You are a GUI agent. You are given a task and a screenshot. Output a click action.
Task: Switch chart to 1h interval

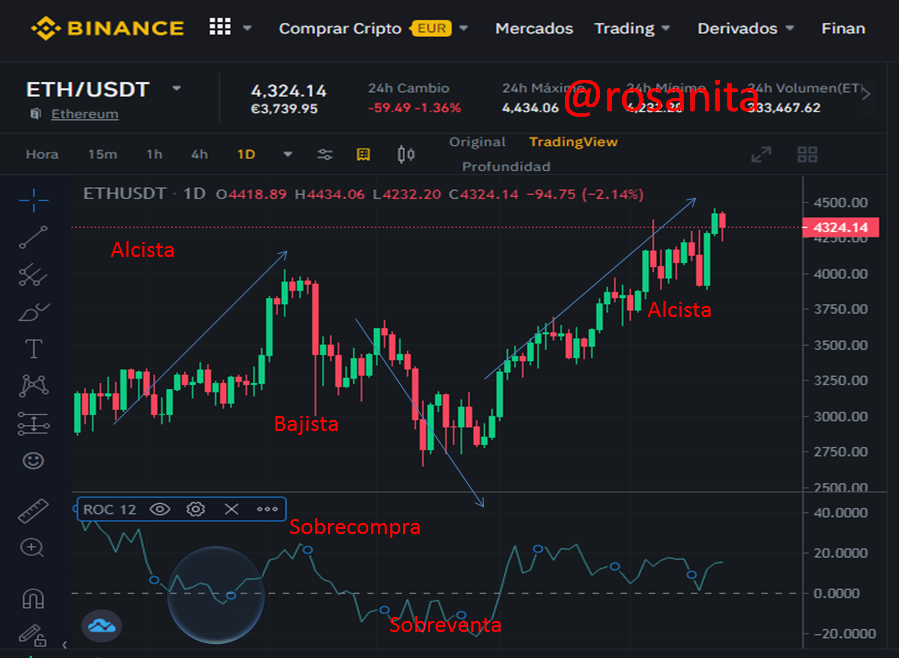pyautogui.click(x=154, y=154)
